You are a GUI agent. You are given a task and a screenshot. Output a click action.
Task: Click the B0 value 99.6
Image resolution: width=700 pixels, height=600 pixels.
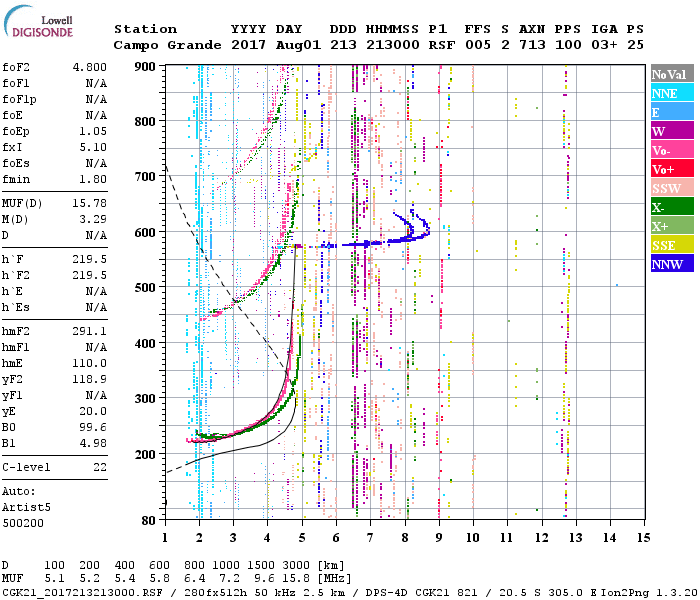point(93,427)
